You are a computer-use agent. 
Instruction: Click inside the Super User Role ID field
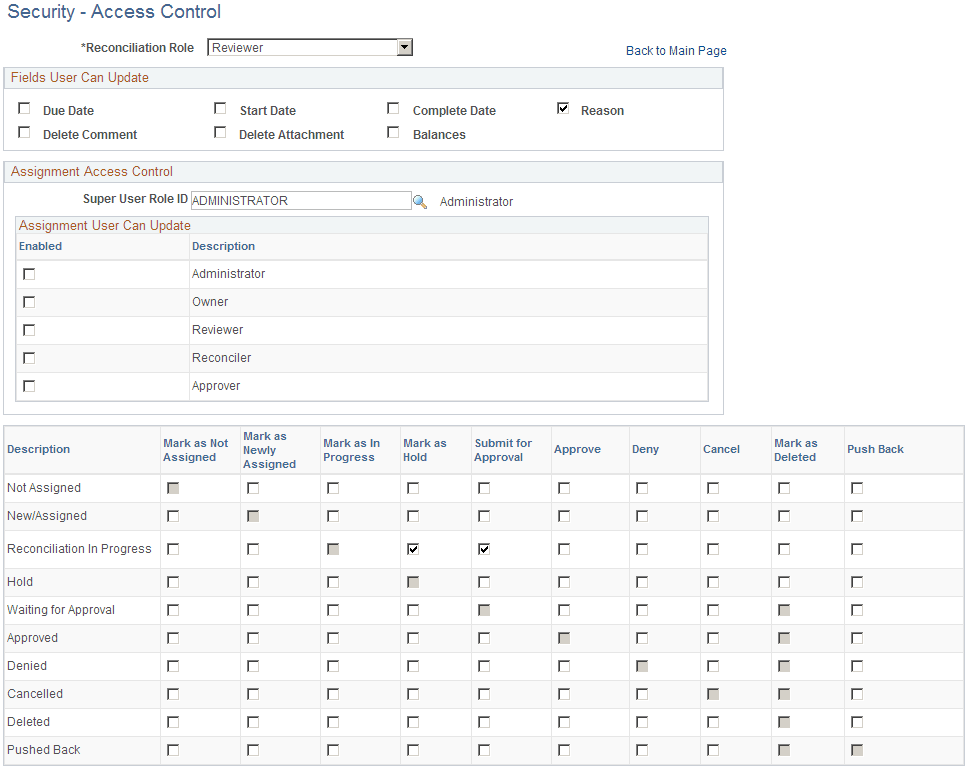300,201
